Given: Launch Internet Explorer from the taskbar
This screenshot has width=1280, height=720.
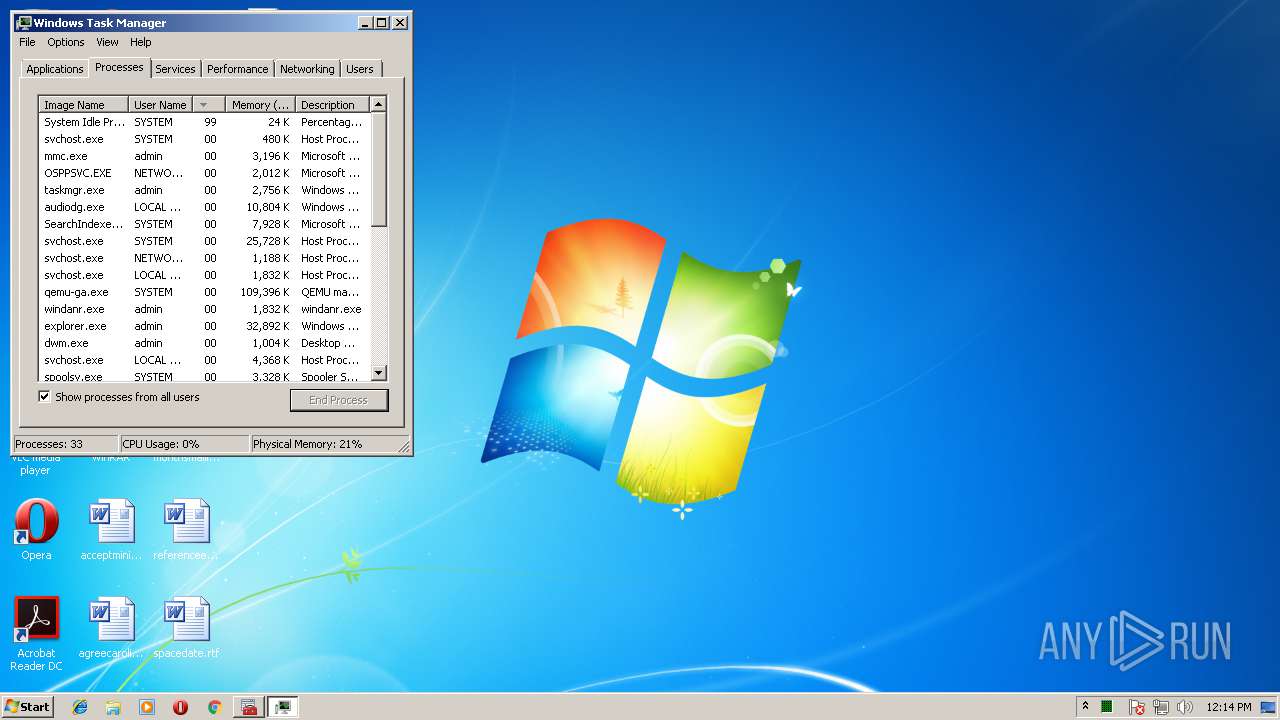Looking at the screenshot, I should click(80, 707).
